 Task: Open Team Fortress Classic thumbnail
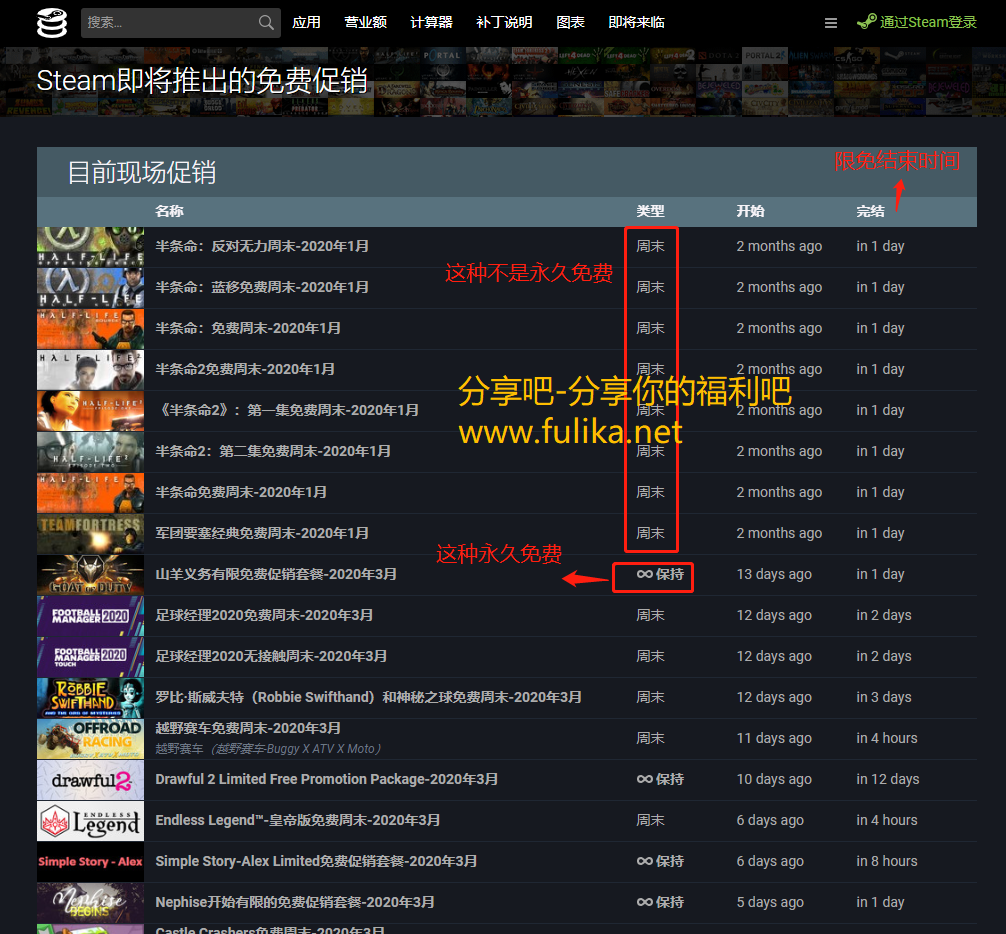click(x=90, y=534)
